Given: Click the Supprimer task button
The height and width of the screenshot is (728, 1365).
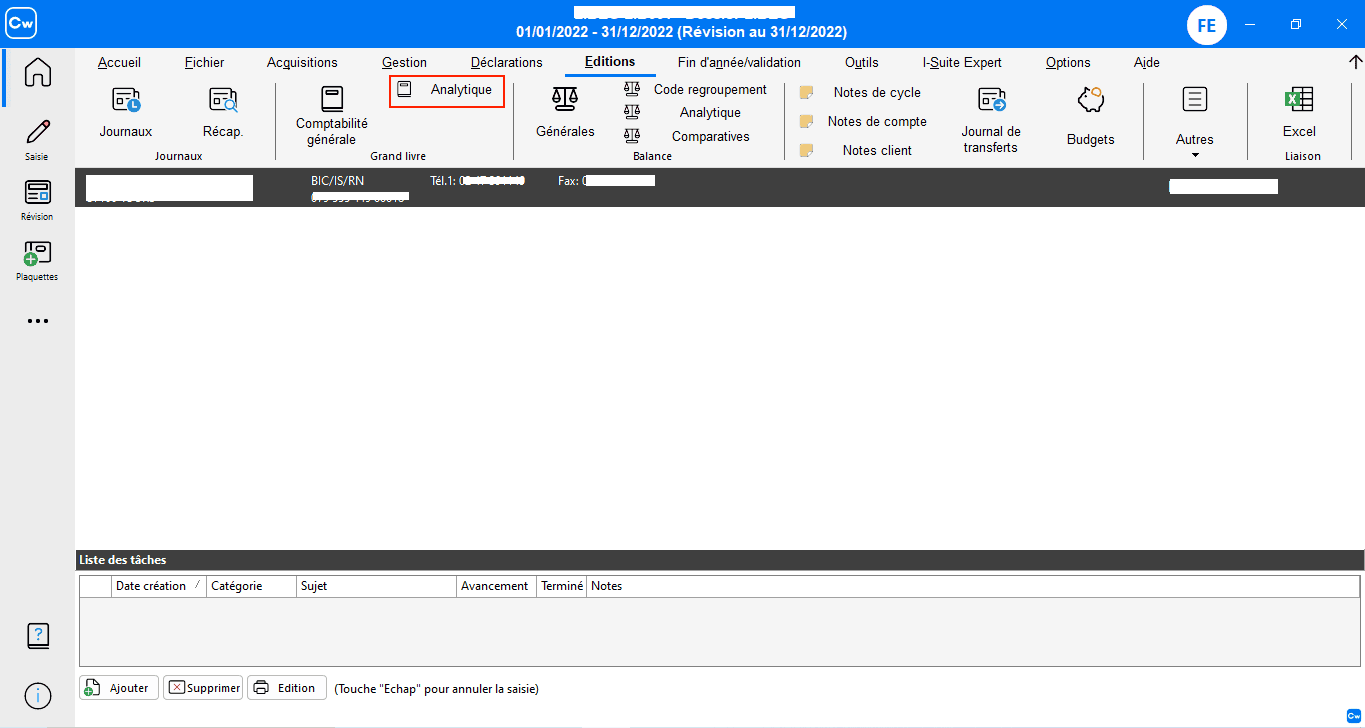Looking at the screenshot, I should click(203, 688).
